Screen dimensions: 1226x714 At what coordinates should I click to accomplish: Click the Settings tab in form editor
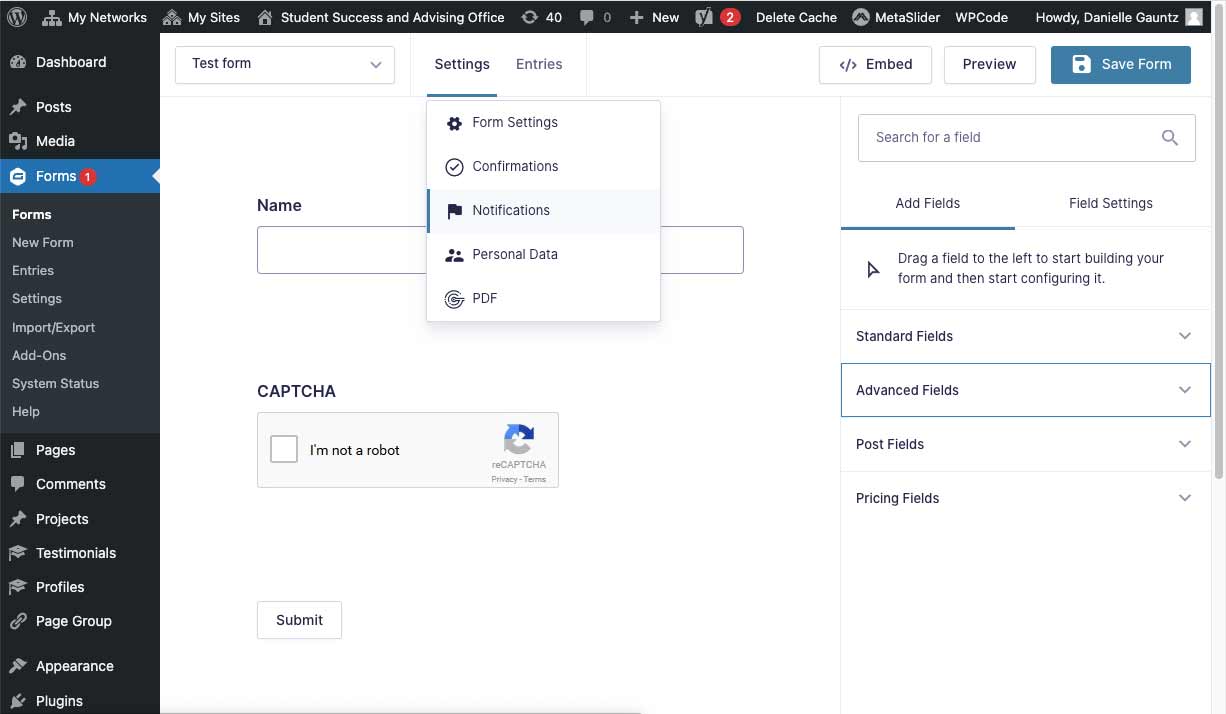coord(462,64)
